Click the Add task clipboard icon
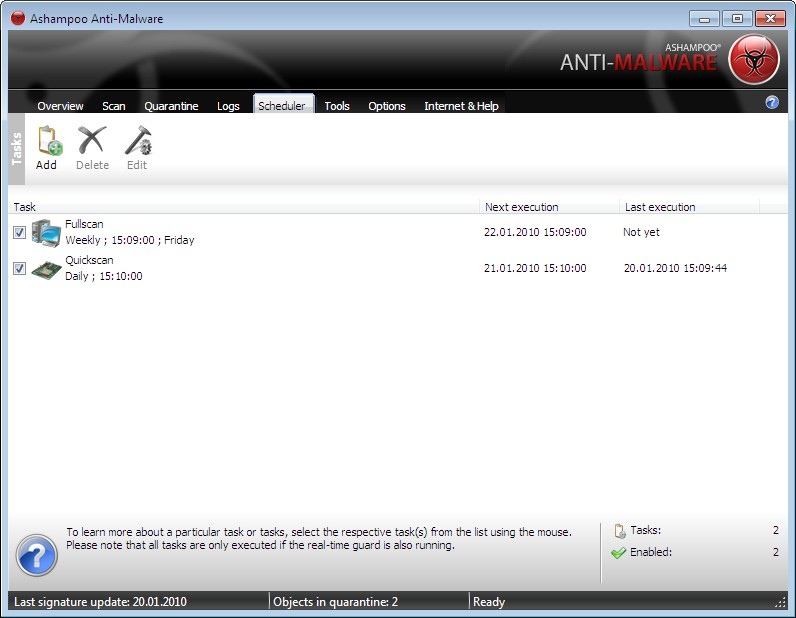The image size is (796, 618). click(49, 141)
